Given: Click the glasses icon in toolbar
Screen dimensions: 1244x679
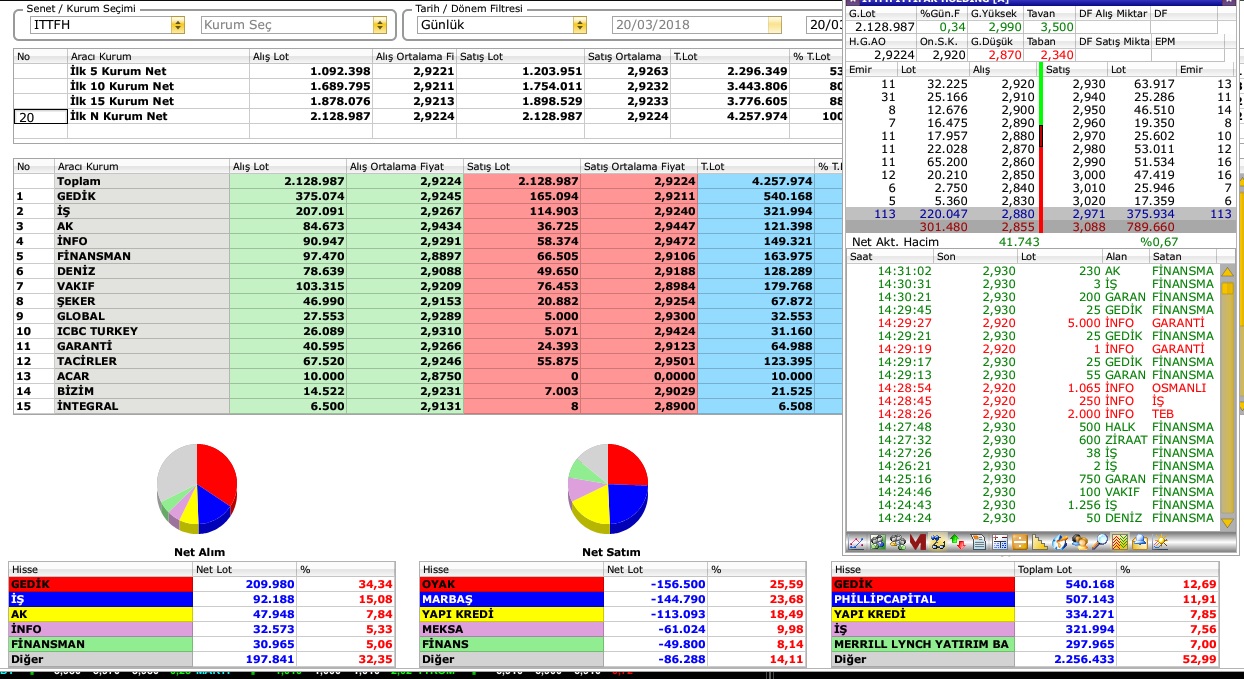Looking at the screenshot, I should 938,543.
